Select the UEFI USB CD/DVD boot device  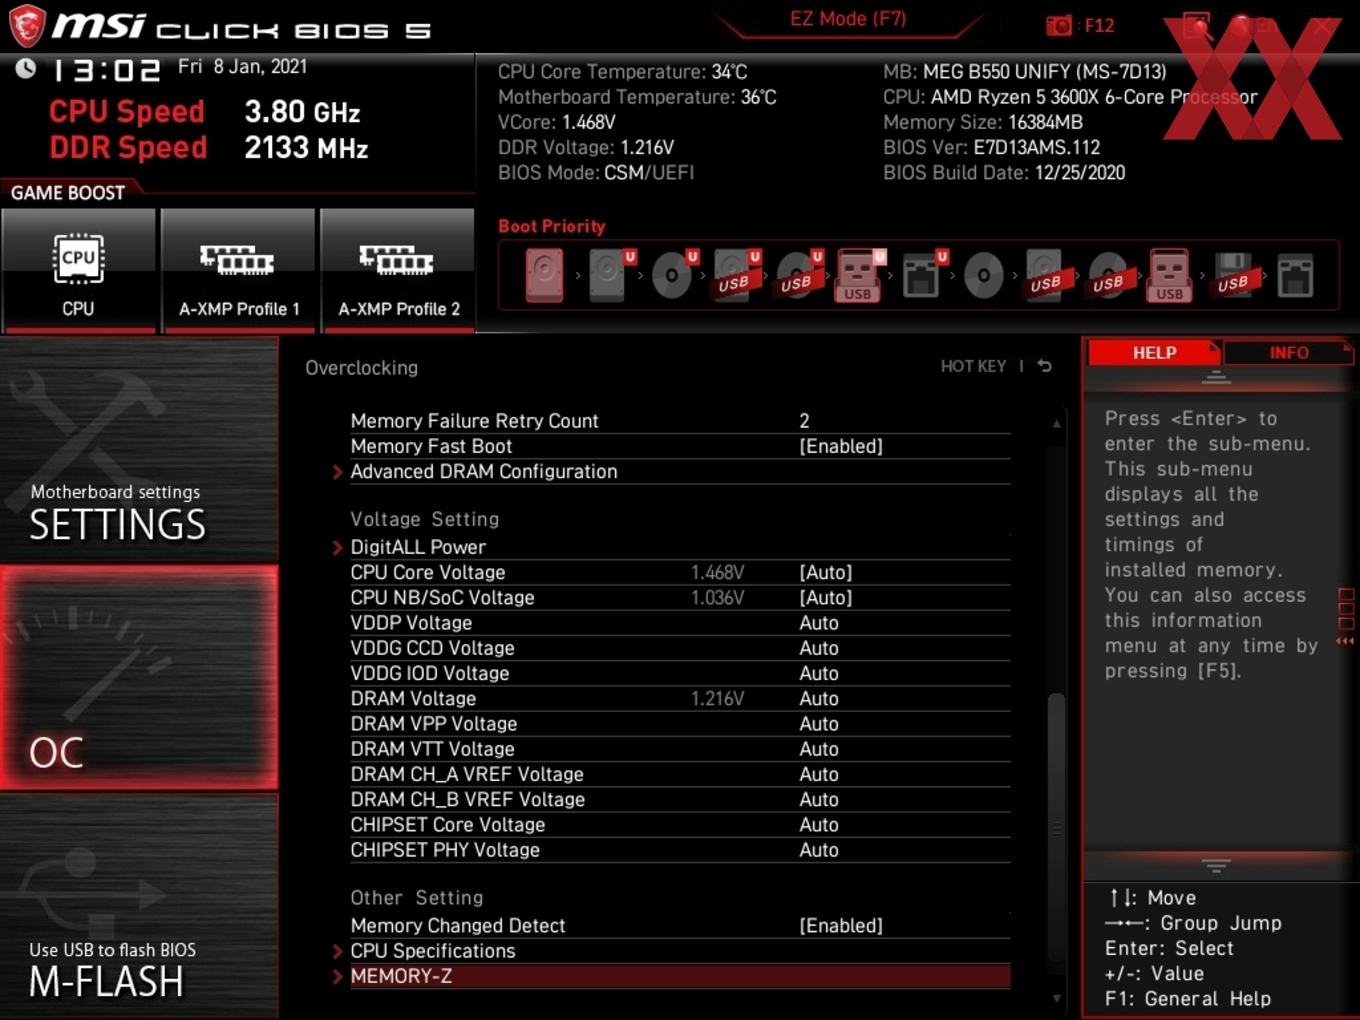pyautogui.click(x=797, y=275)
